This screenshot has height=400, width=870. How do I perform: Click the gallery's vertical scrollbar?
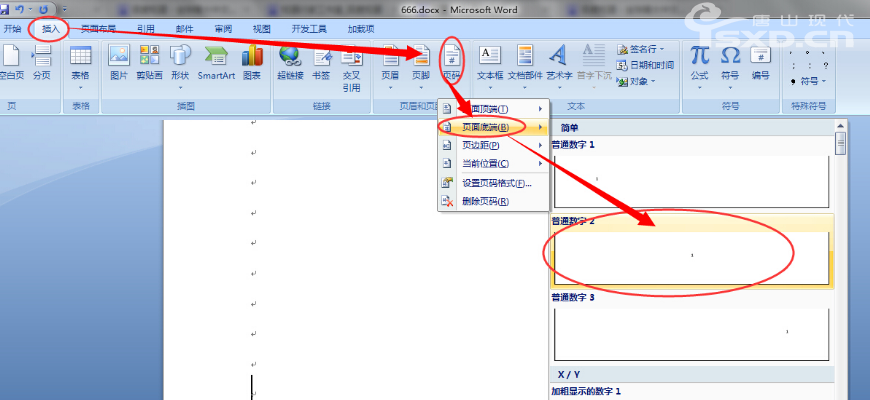(x=840, y=250)
